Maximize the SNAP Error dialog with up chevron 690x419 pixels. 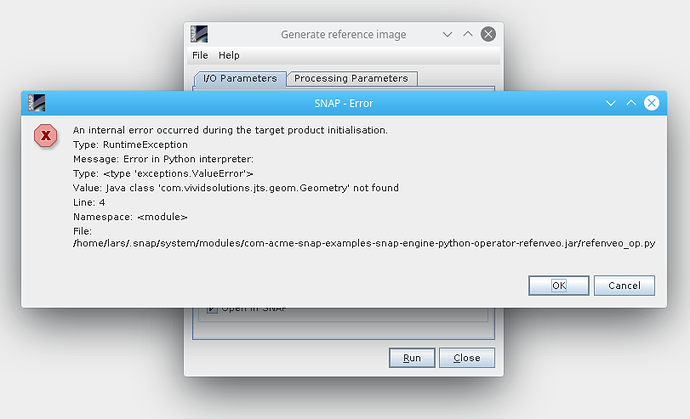pos(631,103)
